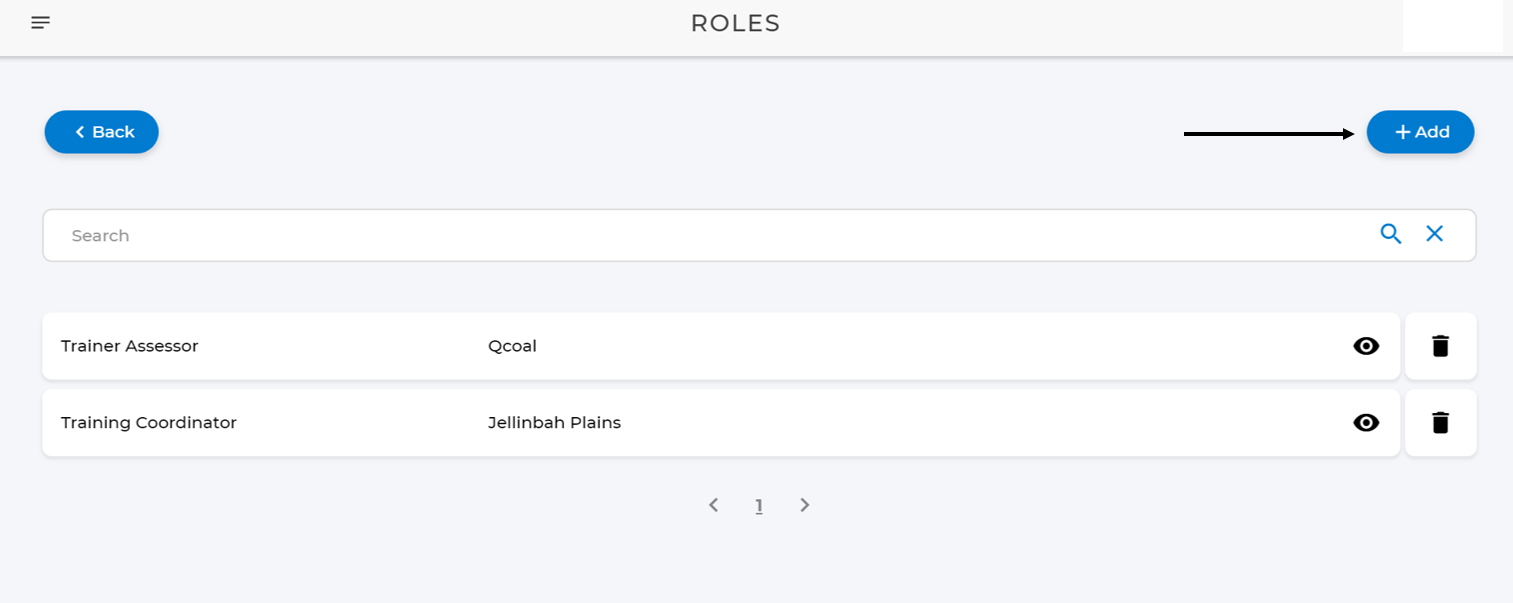The width and height of the screenshot is (1513, 603).
Task: Click the Back button
Action: click(x=102, y=132)
